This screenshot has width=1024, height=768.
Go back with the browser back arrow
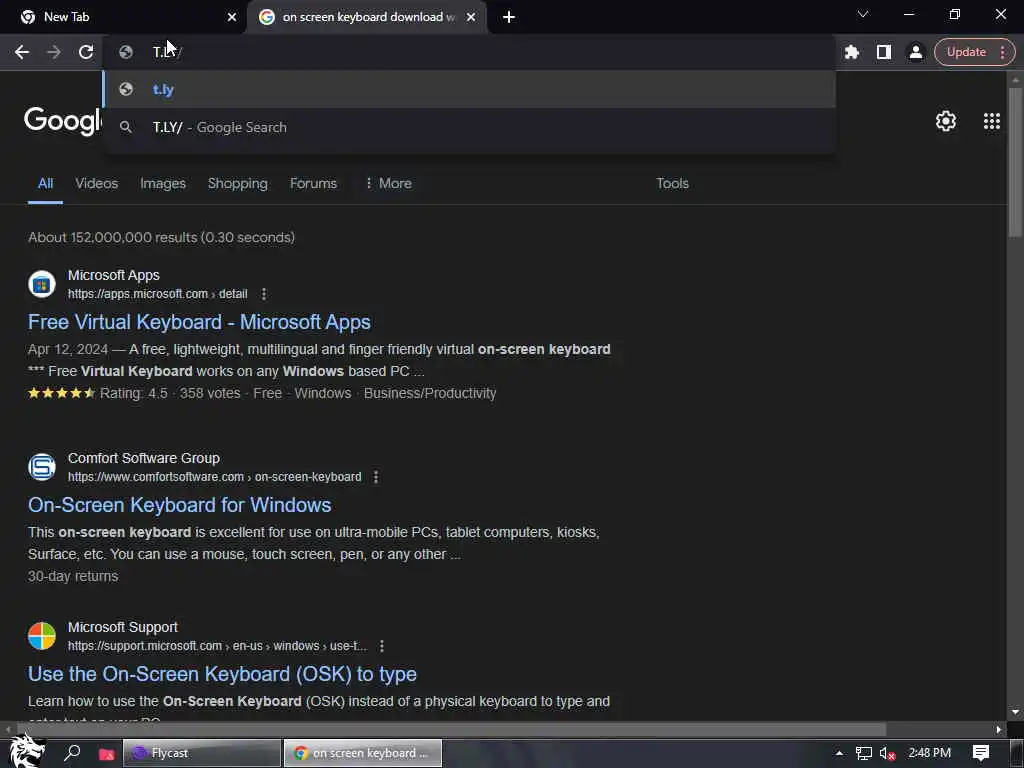coord(22,52)
